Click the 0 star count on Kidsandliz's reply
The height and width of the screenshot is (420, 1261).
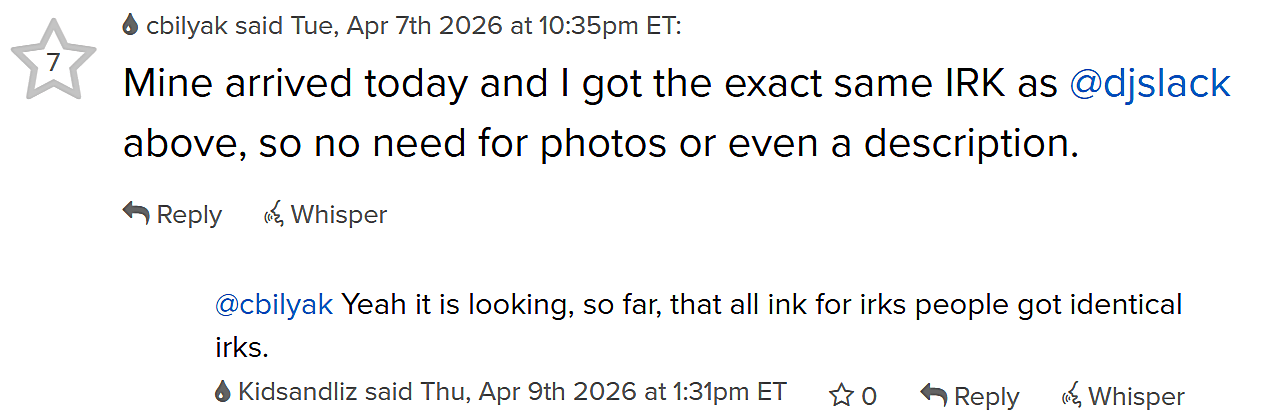tap(868, 397)
